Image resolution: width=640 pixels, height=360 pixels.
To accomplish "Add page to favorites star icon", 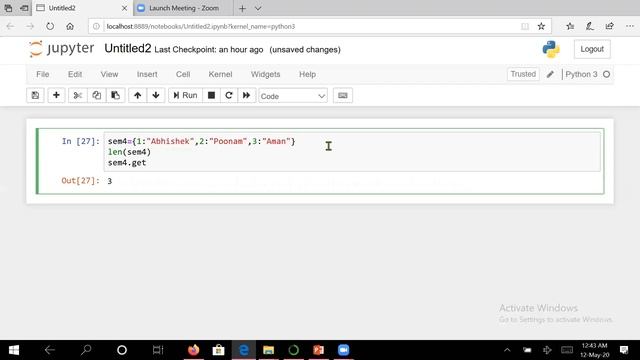I will [541, 27].
